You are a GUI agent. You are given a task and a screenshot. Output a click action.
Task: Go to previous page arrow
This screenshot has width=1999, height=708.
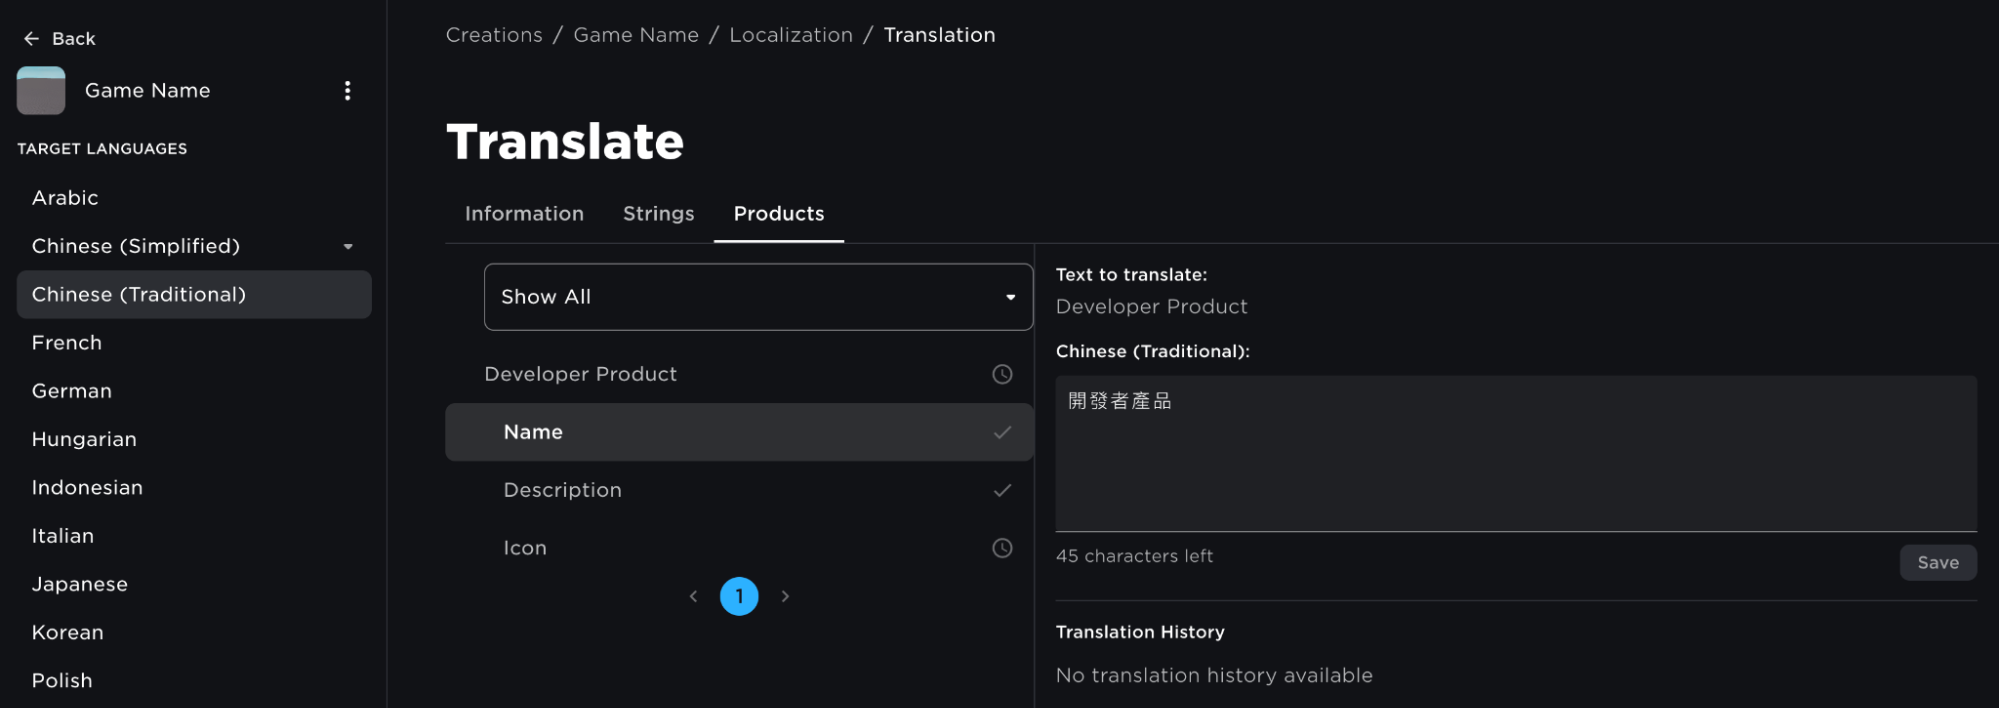pyautogui.click(x=693, y=597)
